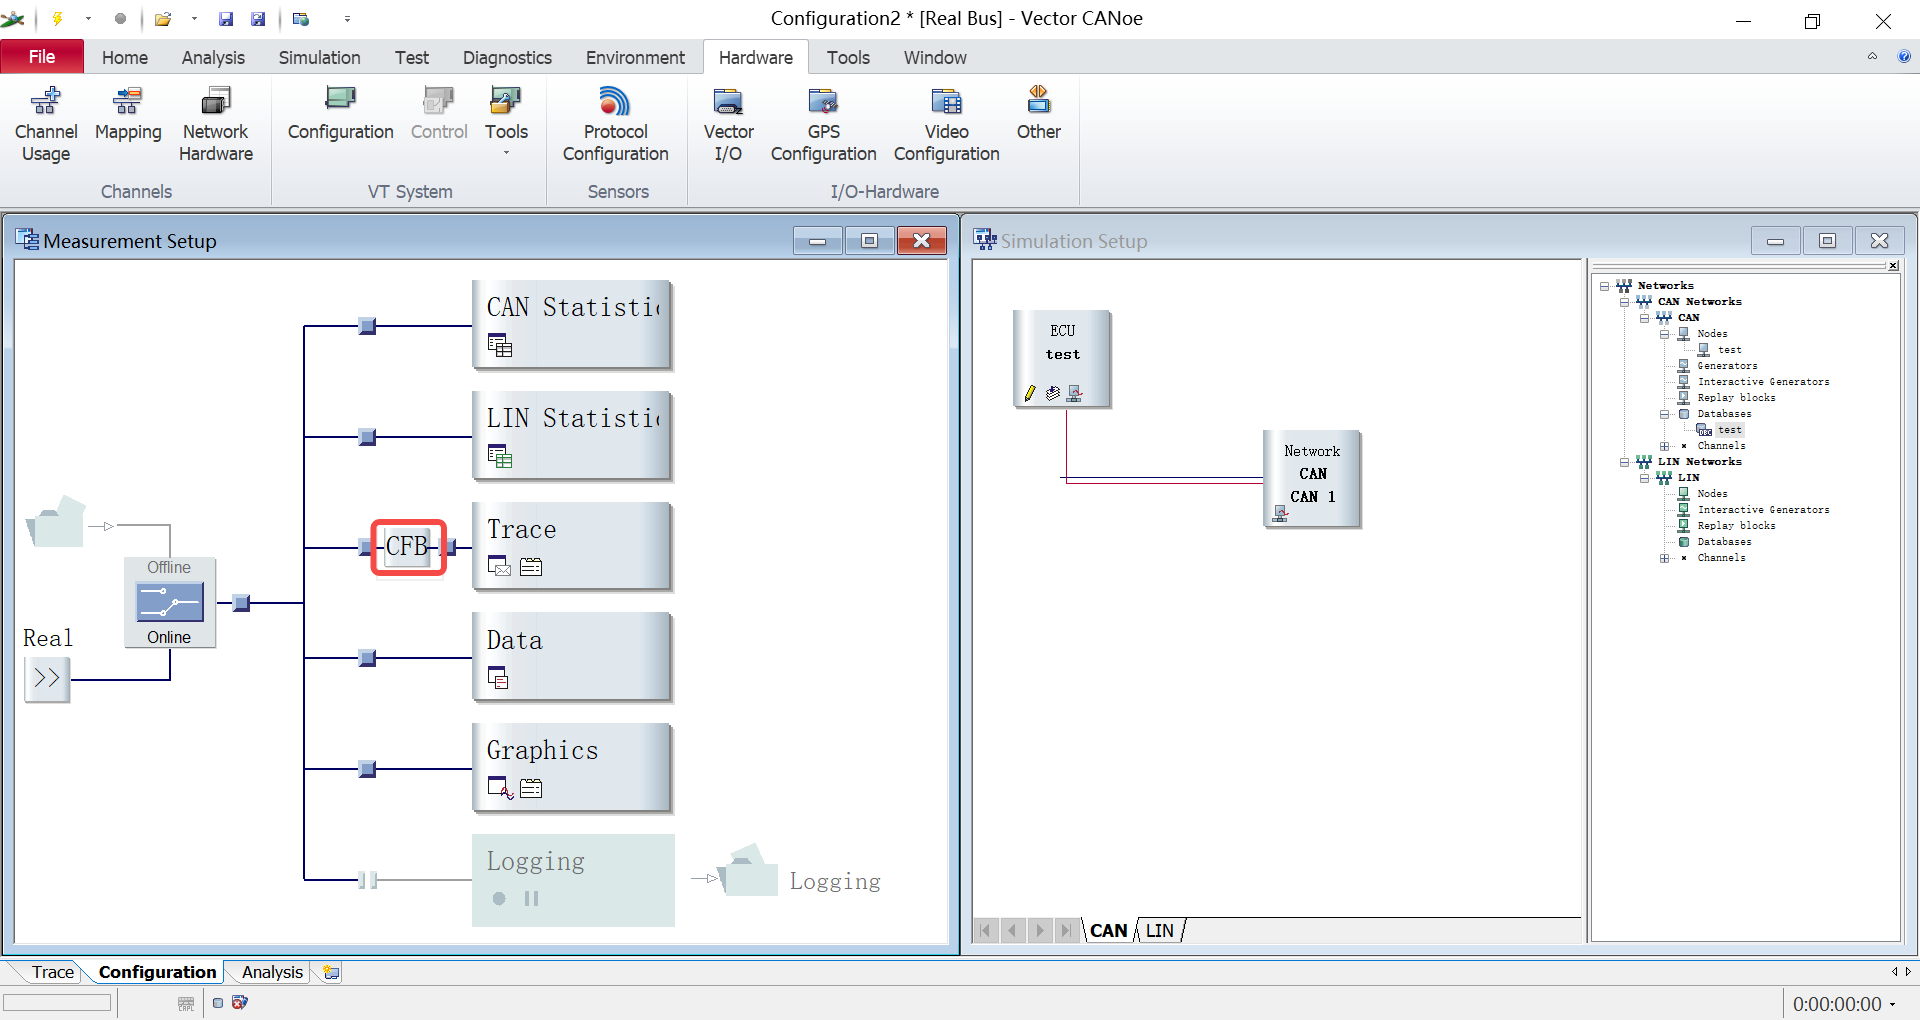
Task: Click the window icon in Data block
Action: coord(498,678)
